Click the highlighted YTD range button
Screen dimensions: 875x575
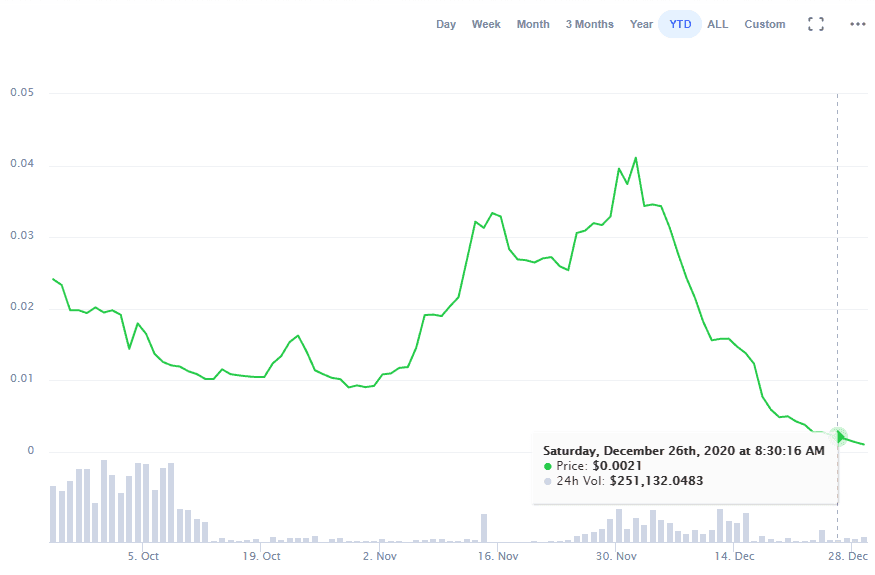point(680,24)
